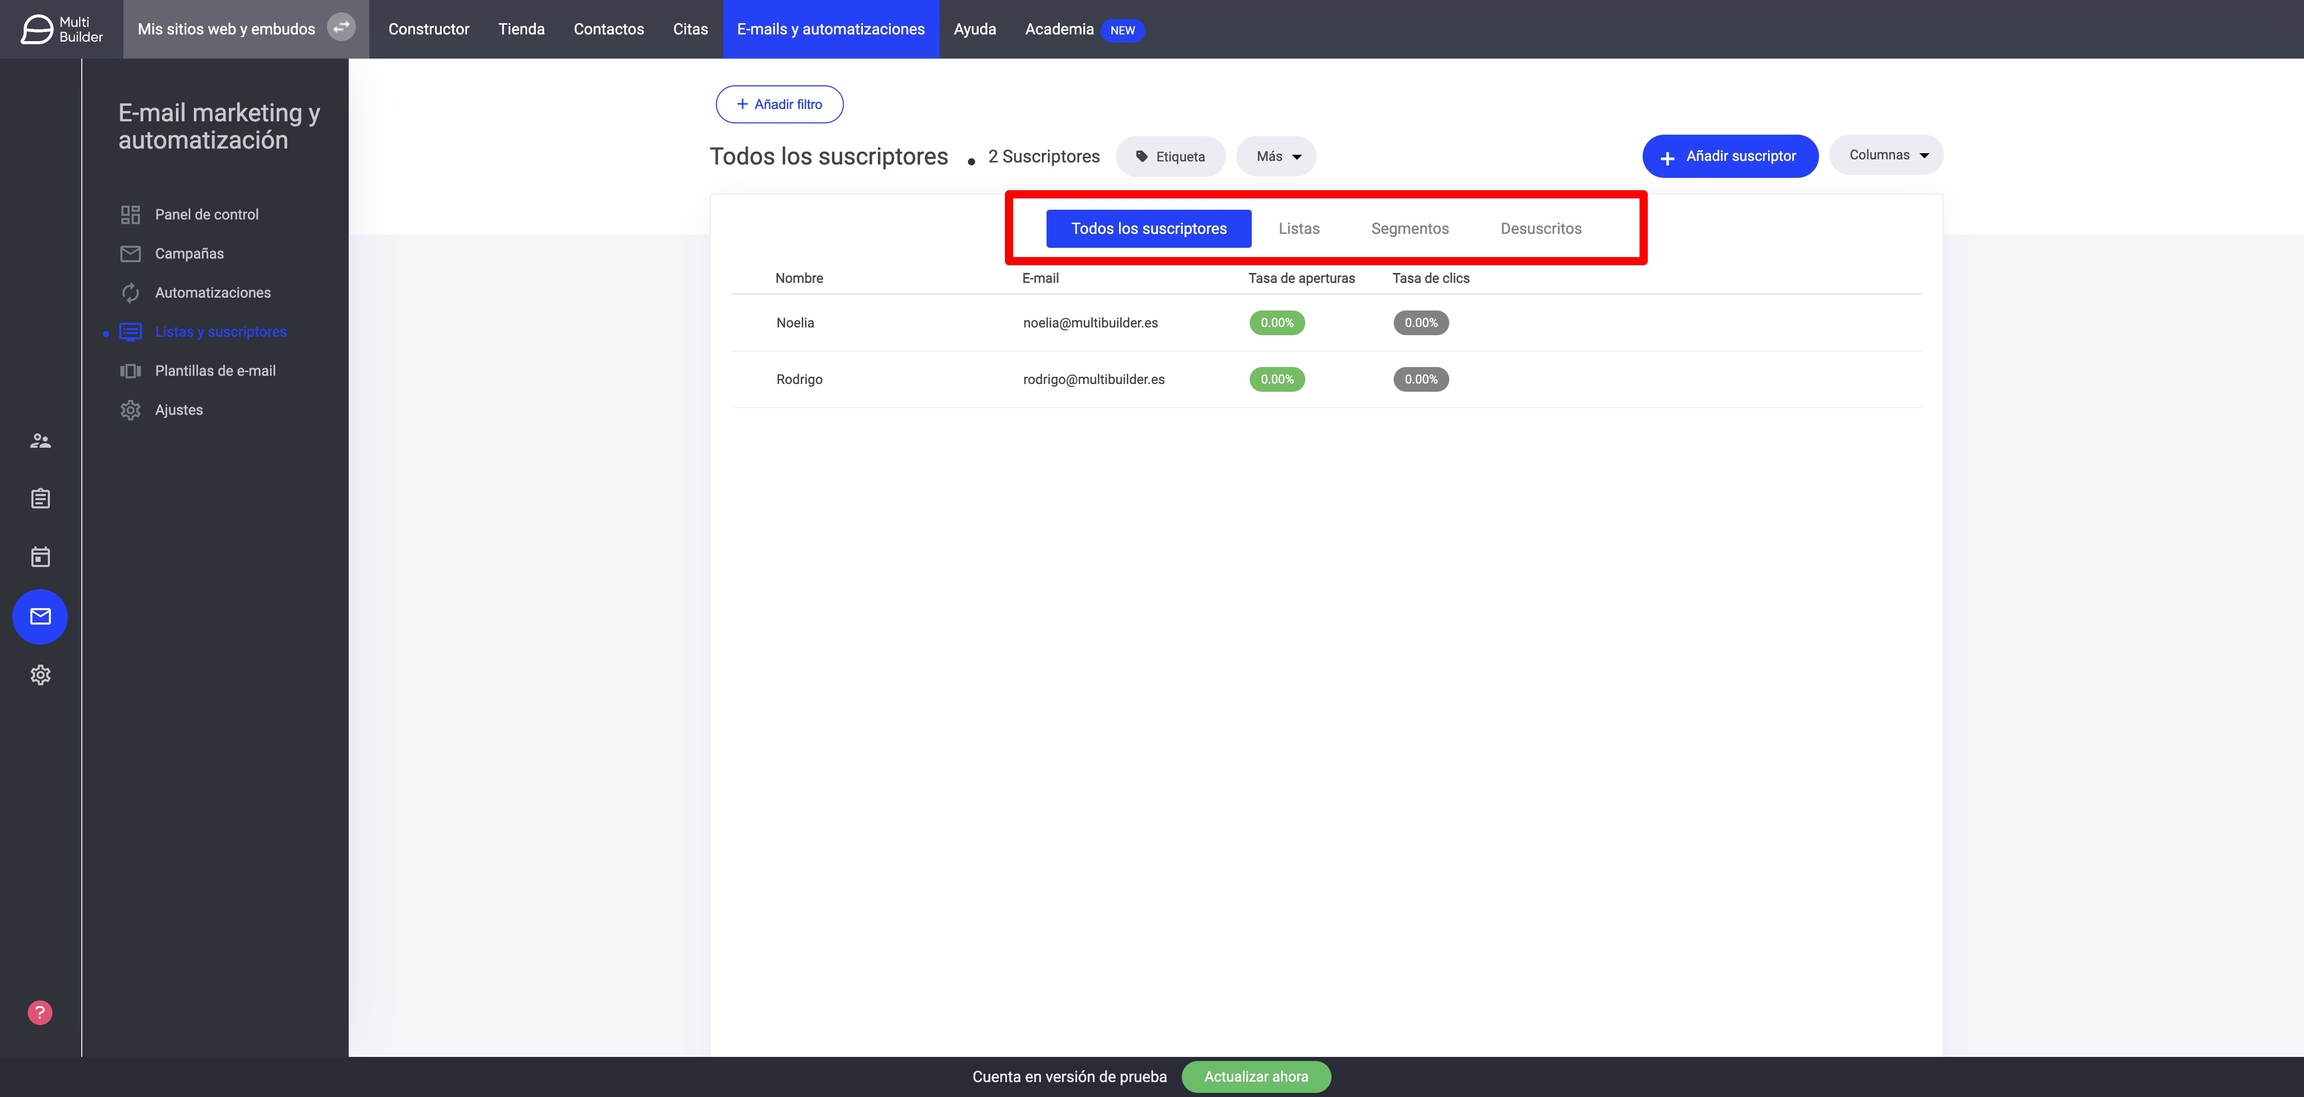Viewport: 2304px width, 1097px height.
Task: Click Añadir suscriptor button
Action: 1729,157
